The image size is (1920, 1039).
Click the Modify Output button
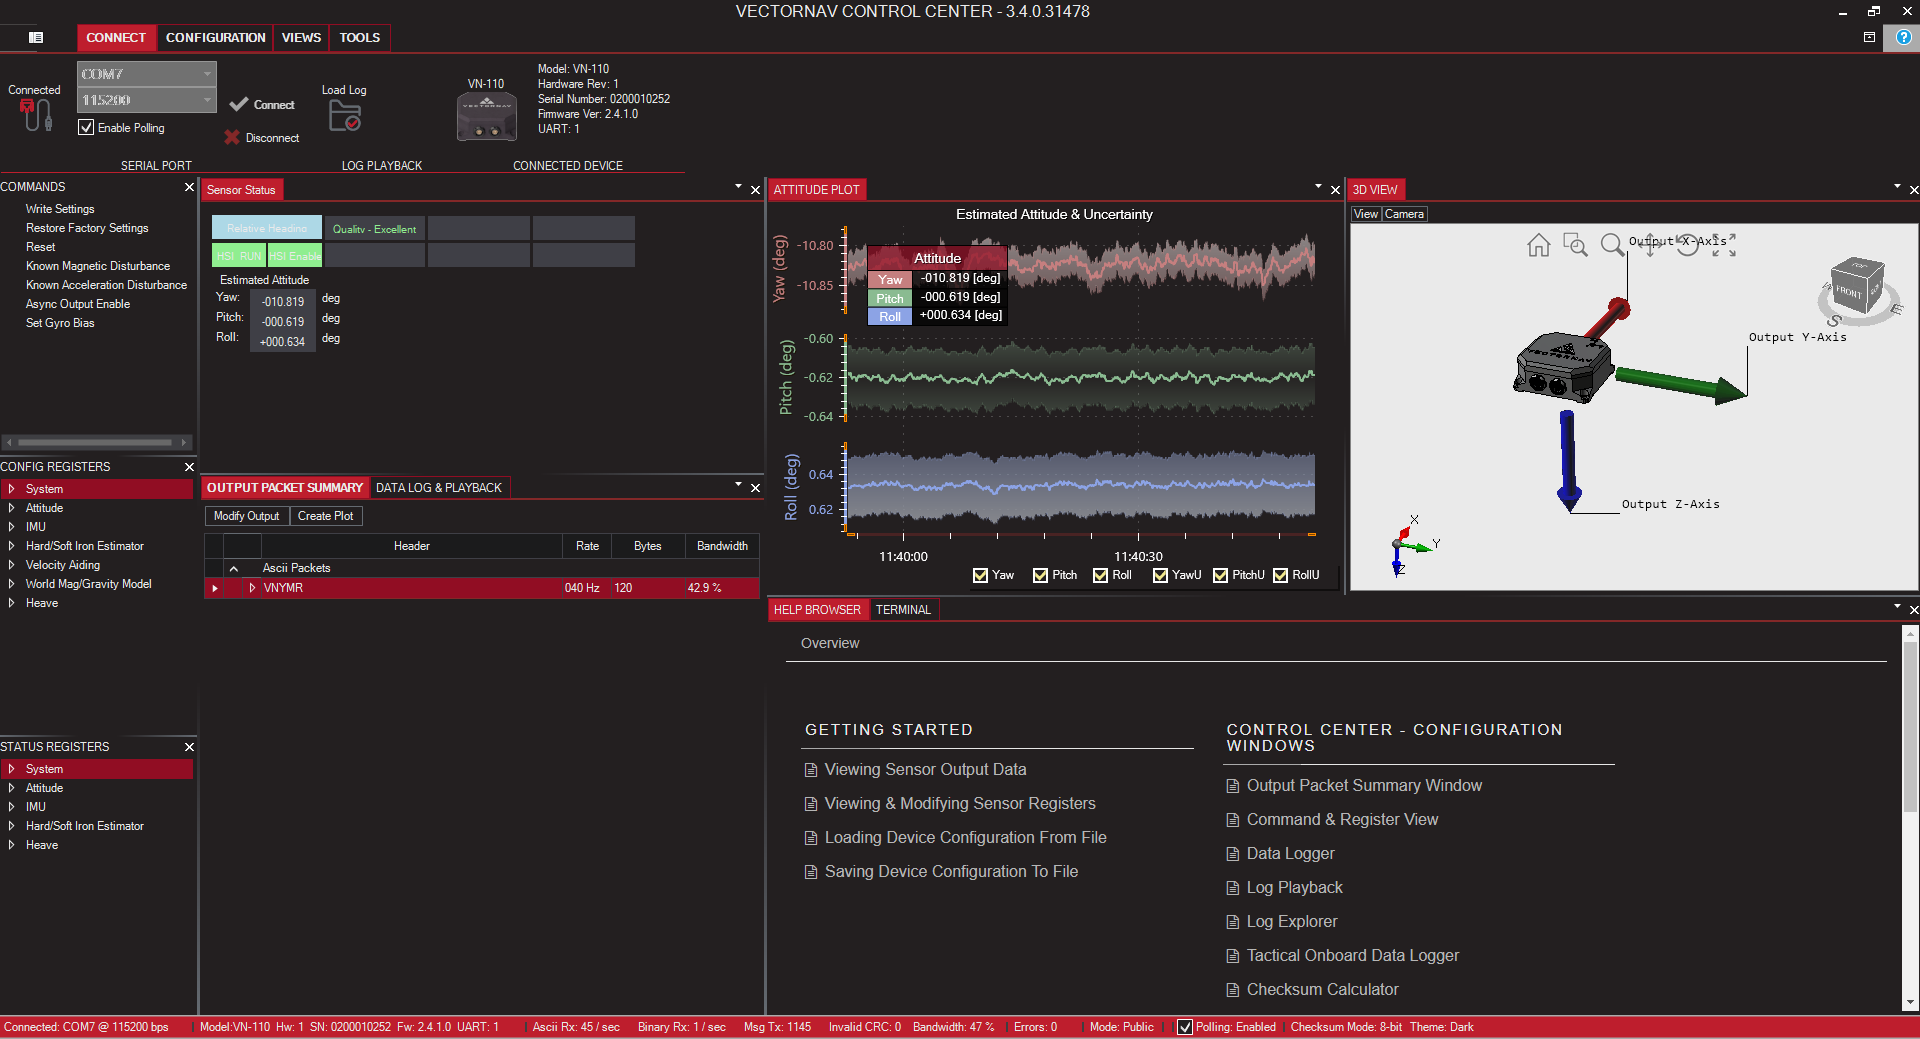[246, 516]
